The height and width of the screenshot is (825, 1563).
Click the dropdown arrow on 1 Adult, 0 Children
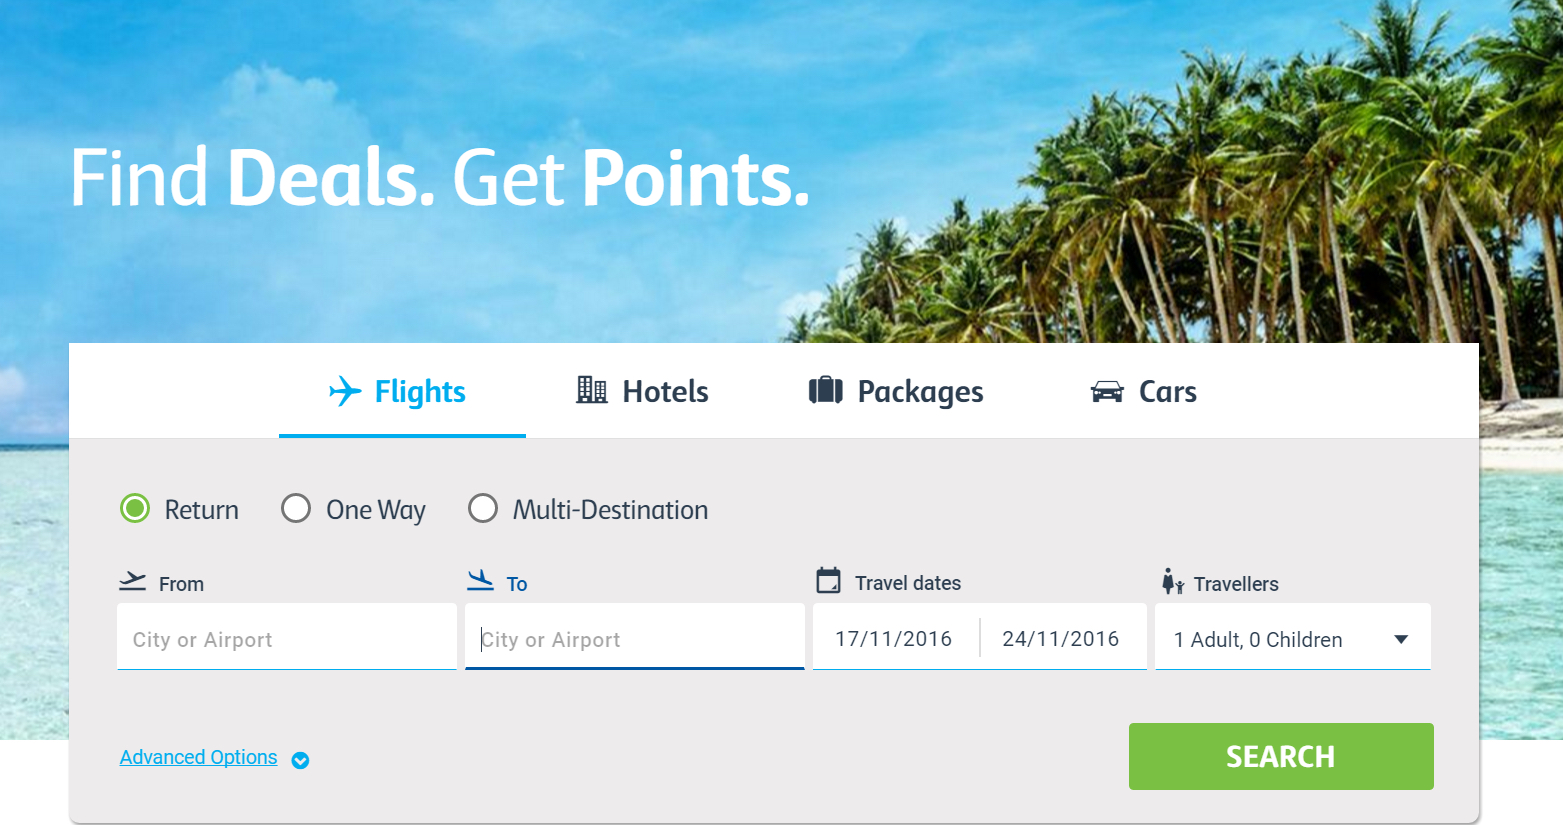tap(1402, 637)
